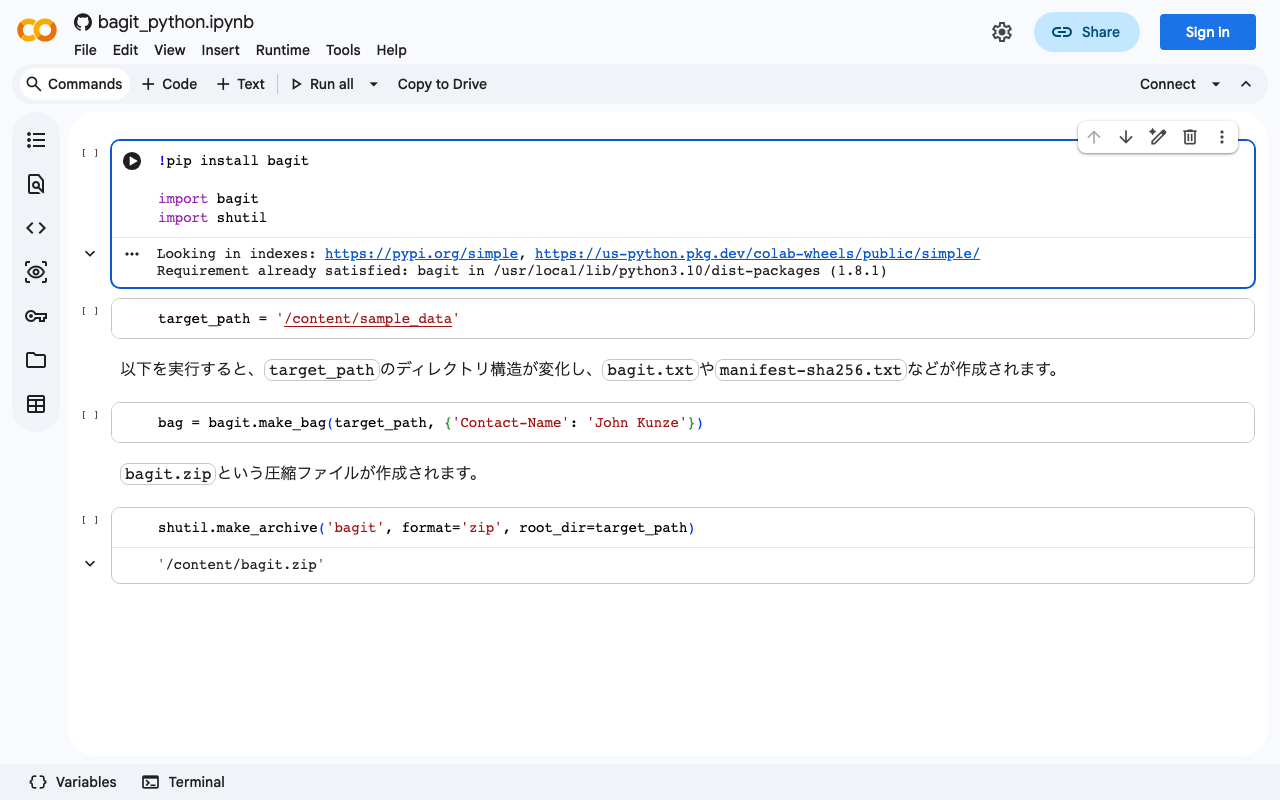Open the Code snippets panel
1280x800 pixels.
pos(36,227)
